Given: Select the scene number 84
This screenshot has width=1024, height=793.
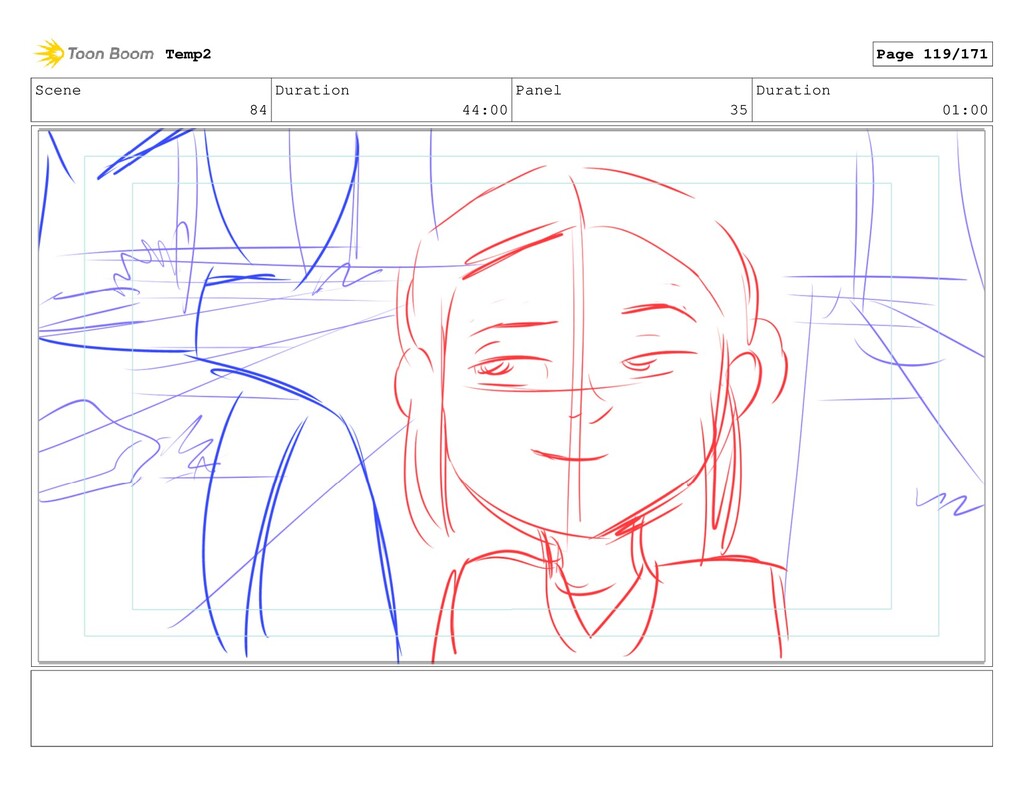Looking at the screenshot, I should (x=258, y=110).
